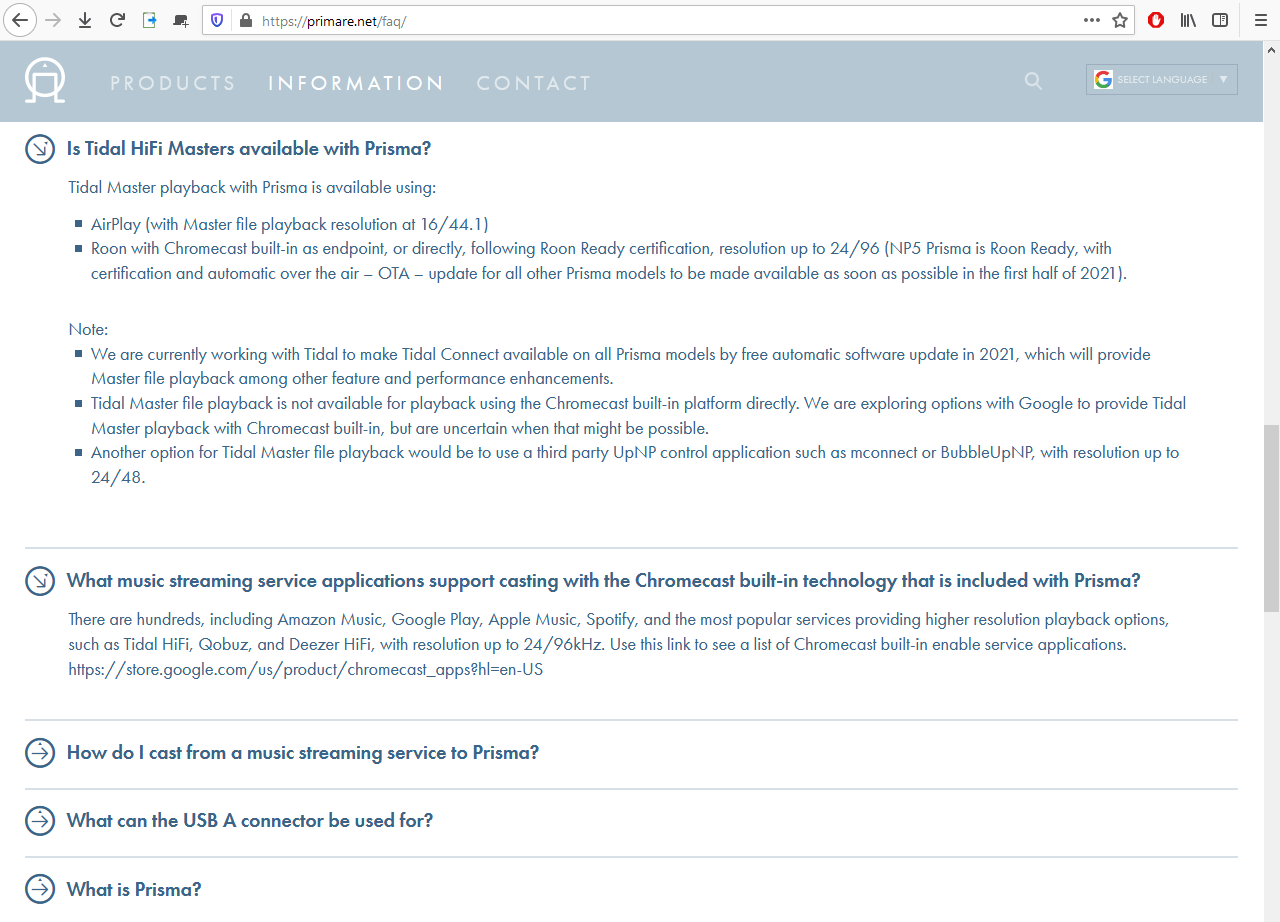
Task: Click the 'What is Prisma?' heading text
Action: pyautogui.click(x=134, y=889)
